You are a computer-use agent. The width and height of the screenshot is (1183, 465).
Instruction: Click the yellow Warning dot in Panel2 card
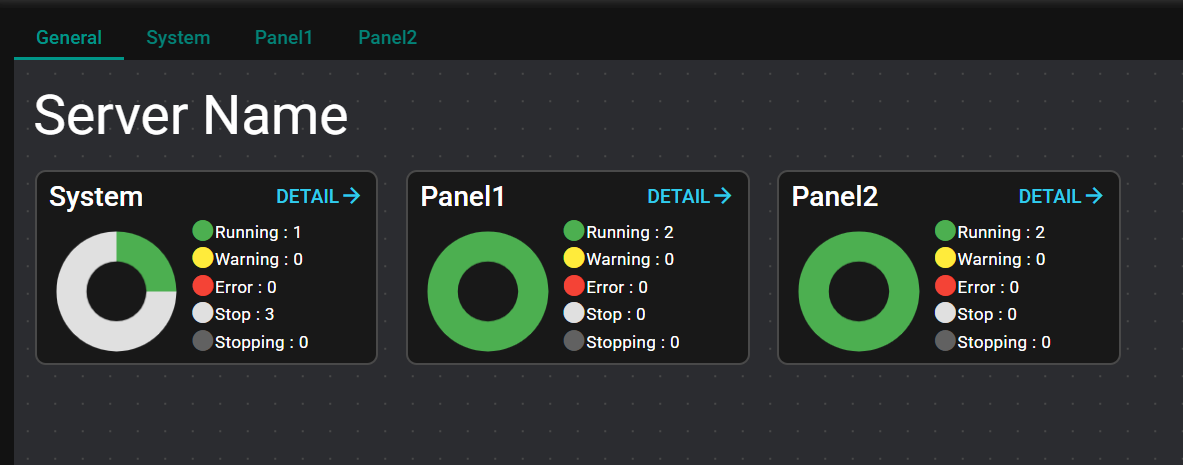(945, 258)
